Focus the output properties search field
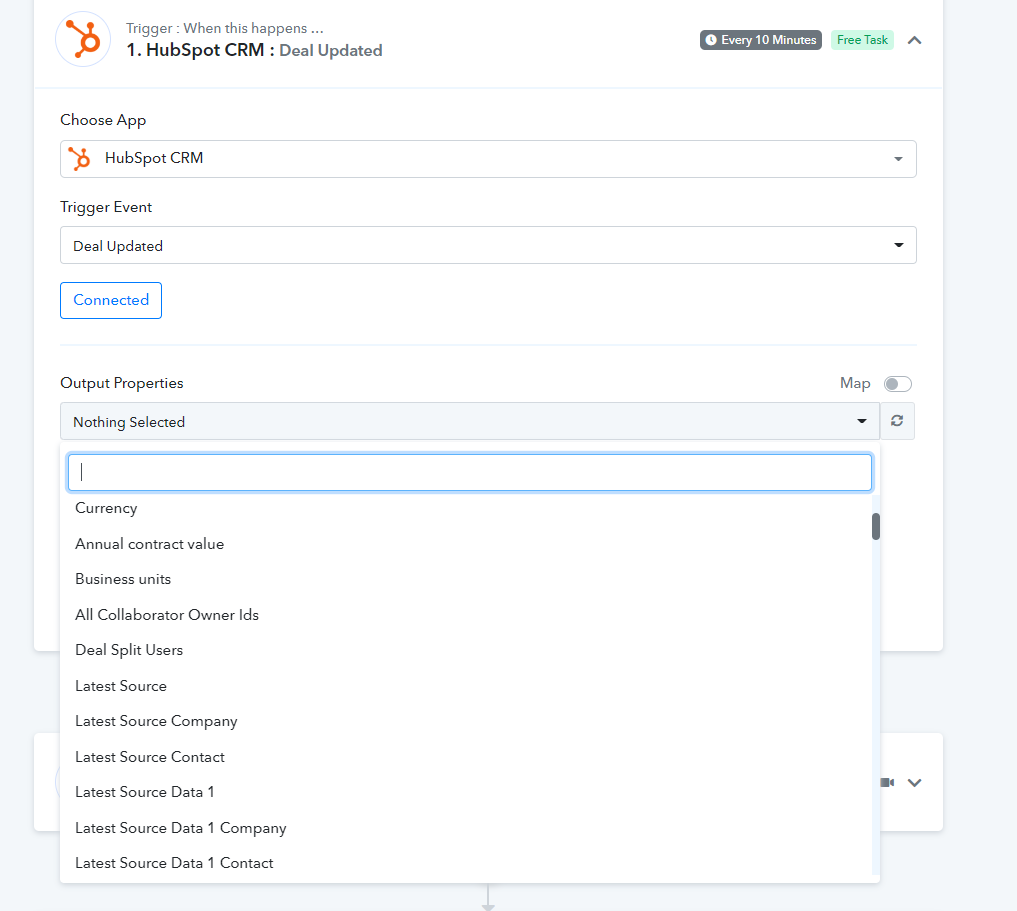Viewport: 1017px width, 911px height. tap(470, 472)
